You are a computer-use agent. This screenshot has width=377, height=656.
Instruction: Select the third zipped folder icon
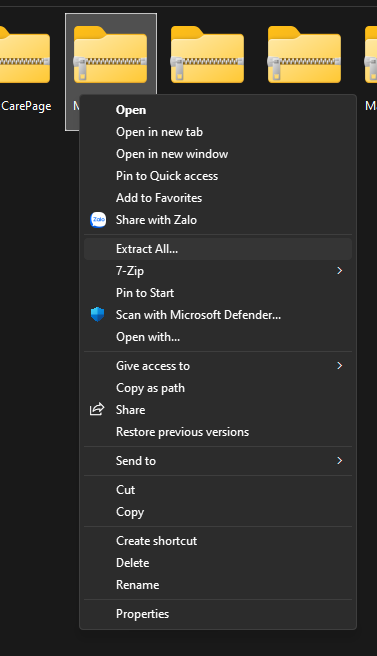(x=207, y=55)
